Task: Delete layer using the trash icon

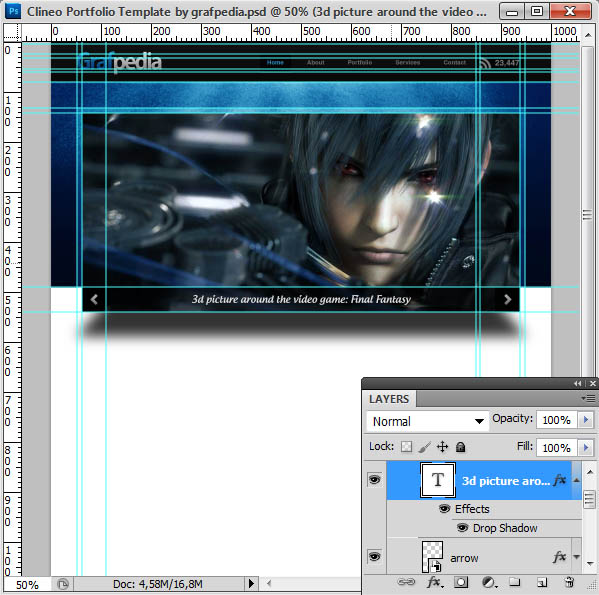Action: click(569, 582)
